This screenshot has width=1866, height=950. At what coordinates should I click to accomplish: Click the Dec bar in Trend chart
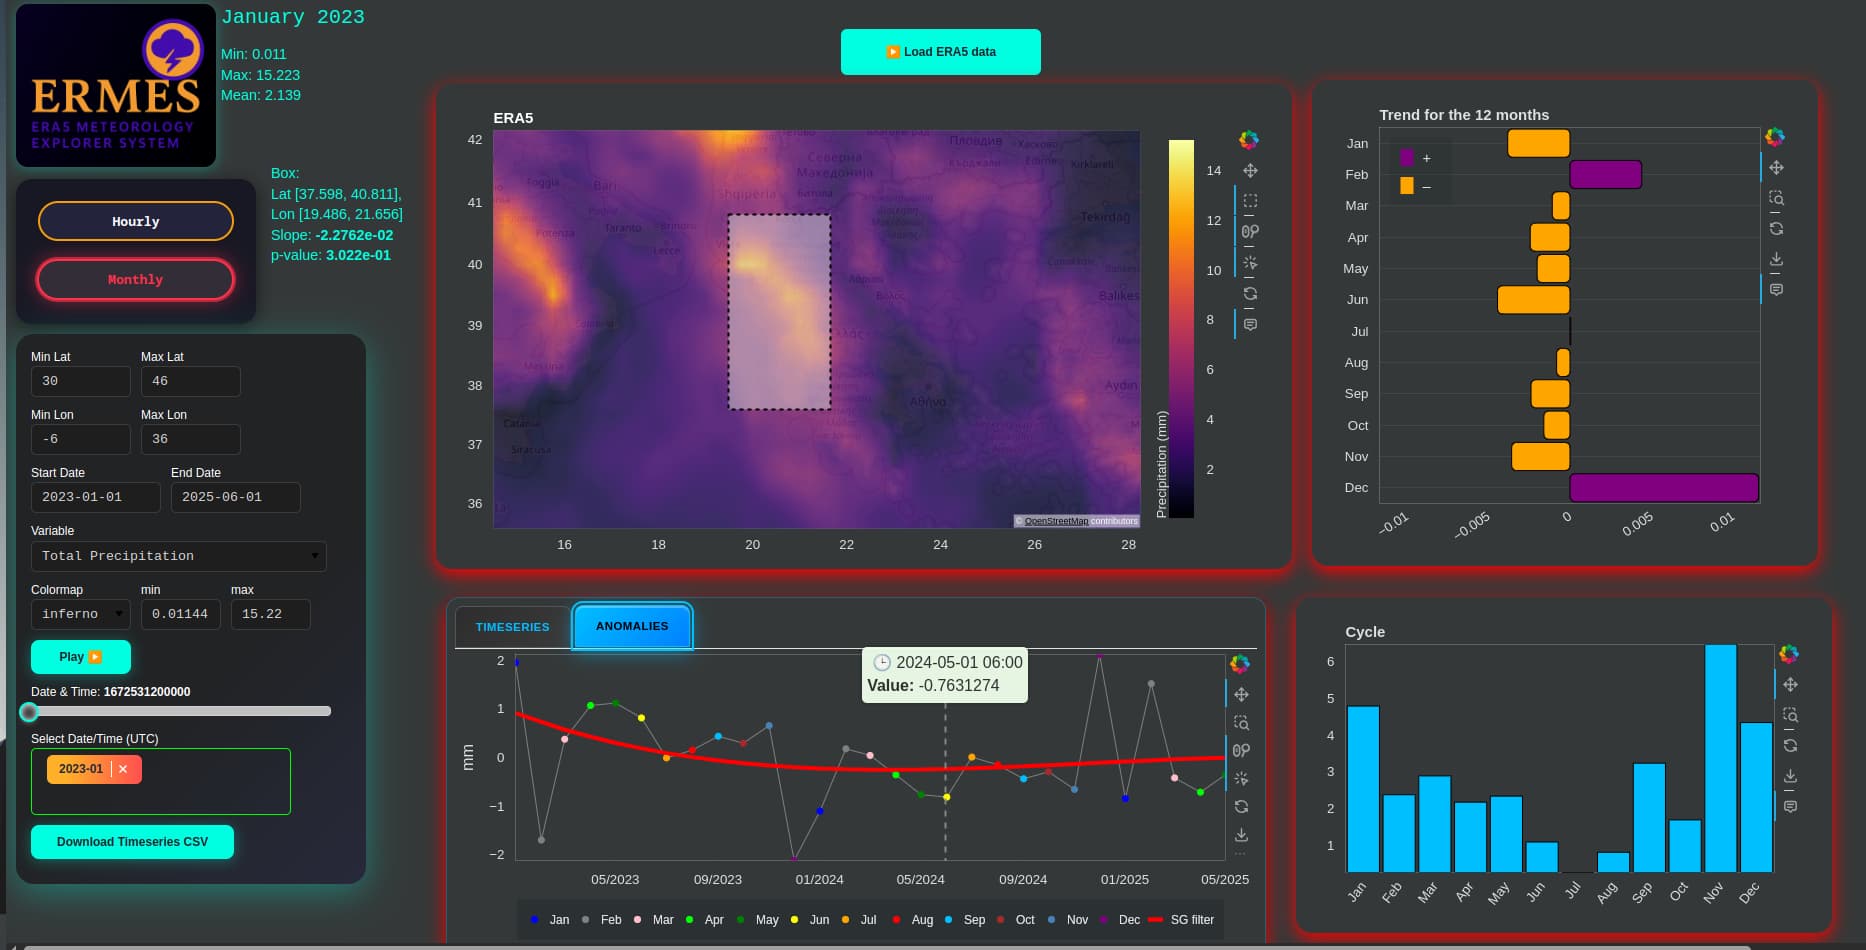point(1664,488)
